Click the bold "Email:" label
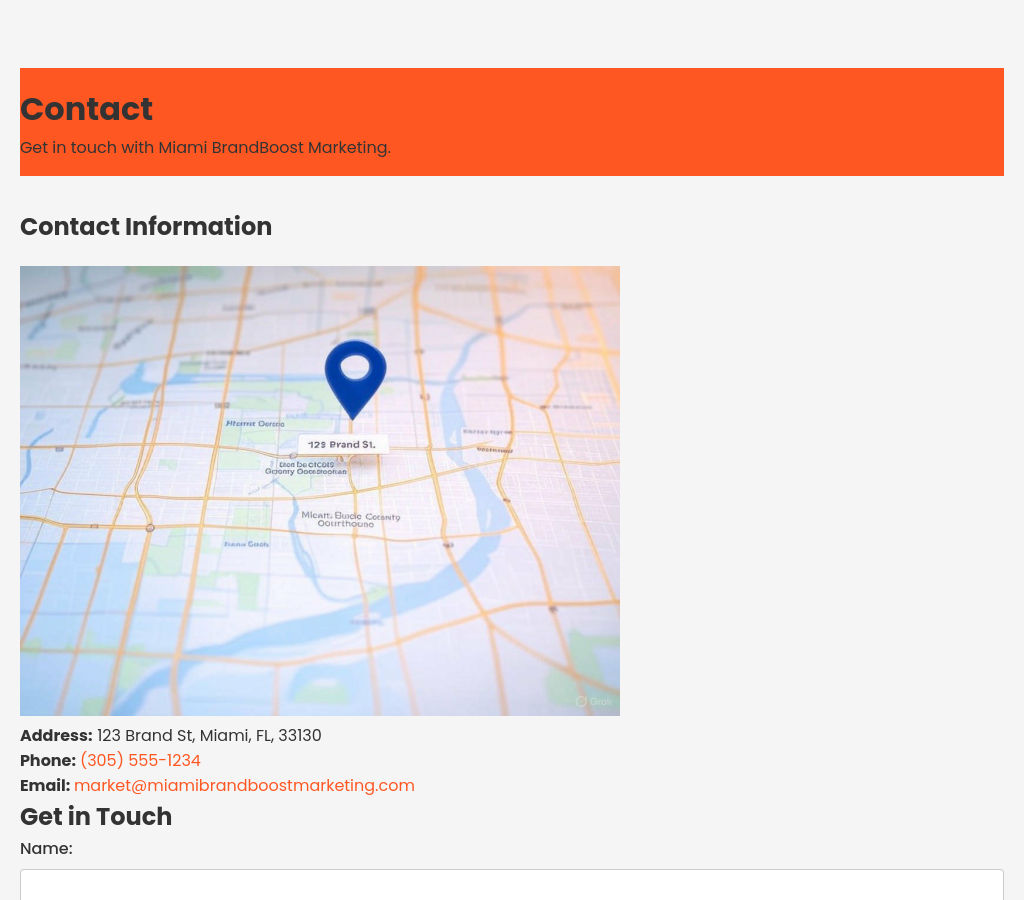Screen dimensions: 1024x900 pos(45,786)
